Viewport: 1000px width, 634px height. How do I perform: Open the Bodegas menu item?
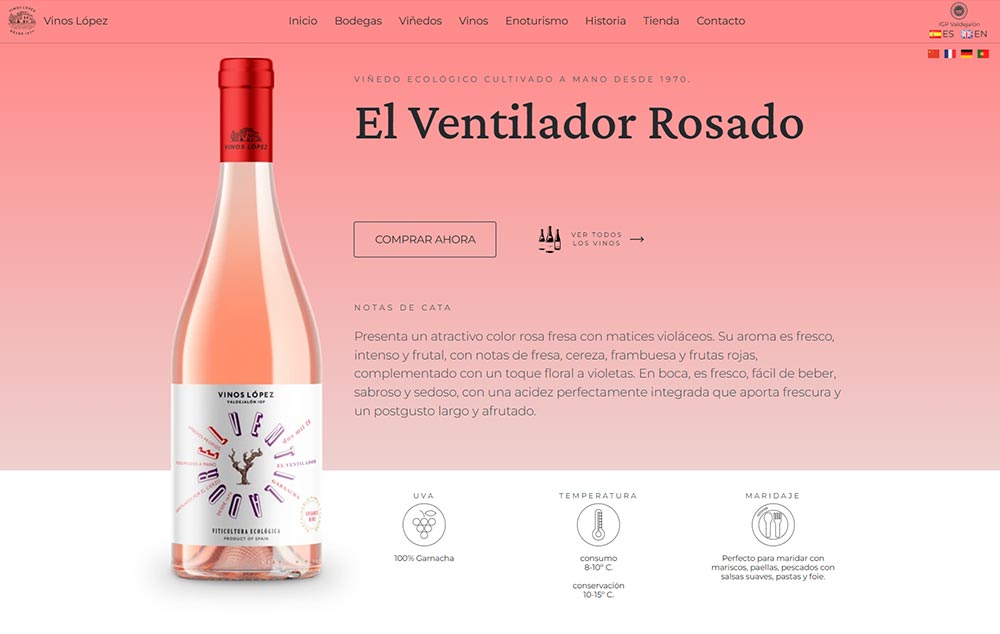tap(358, 20)
